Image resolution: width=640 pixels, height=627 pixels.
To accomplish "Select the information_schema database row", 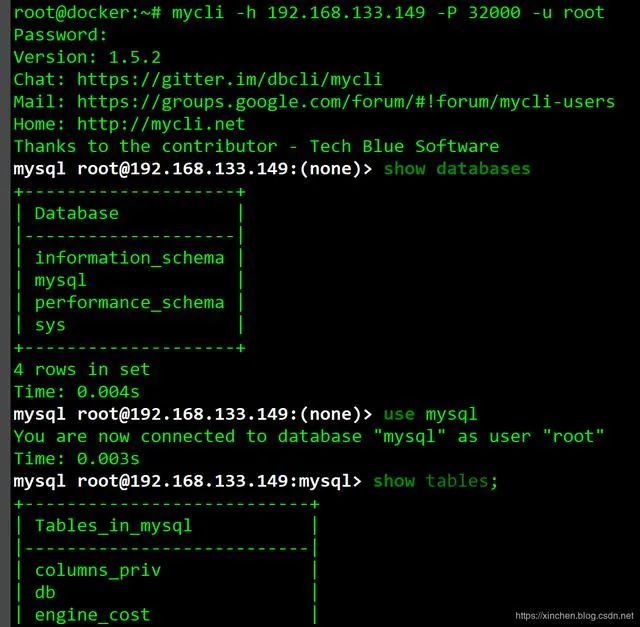I will tap(129, 258).
